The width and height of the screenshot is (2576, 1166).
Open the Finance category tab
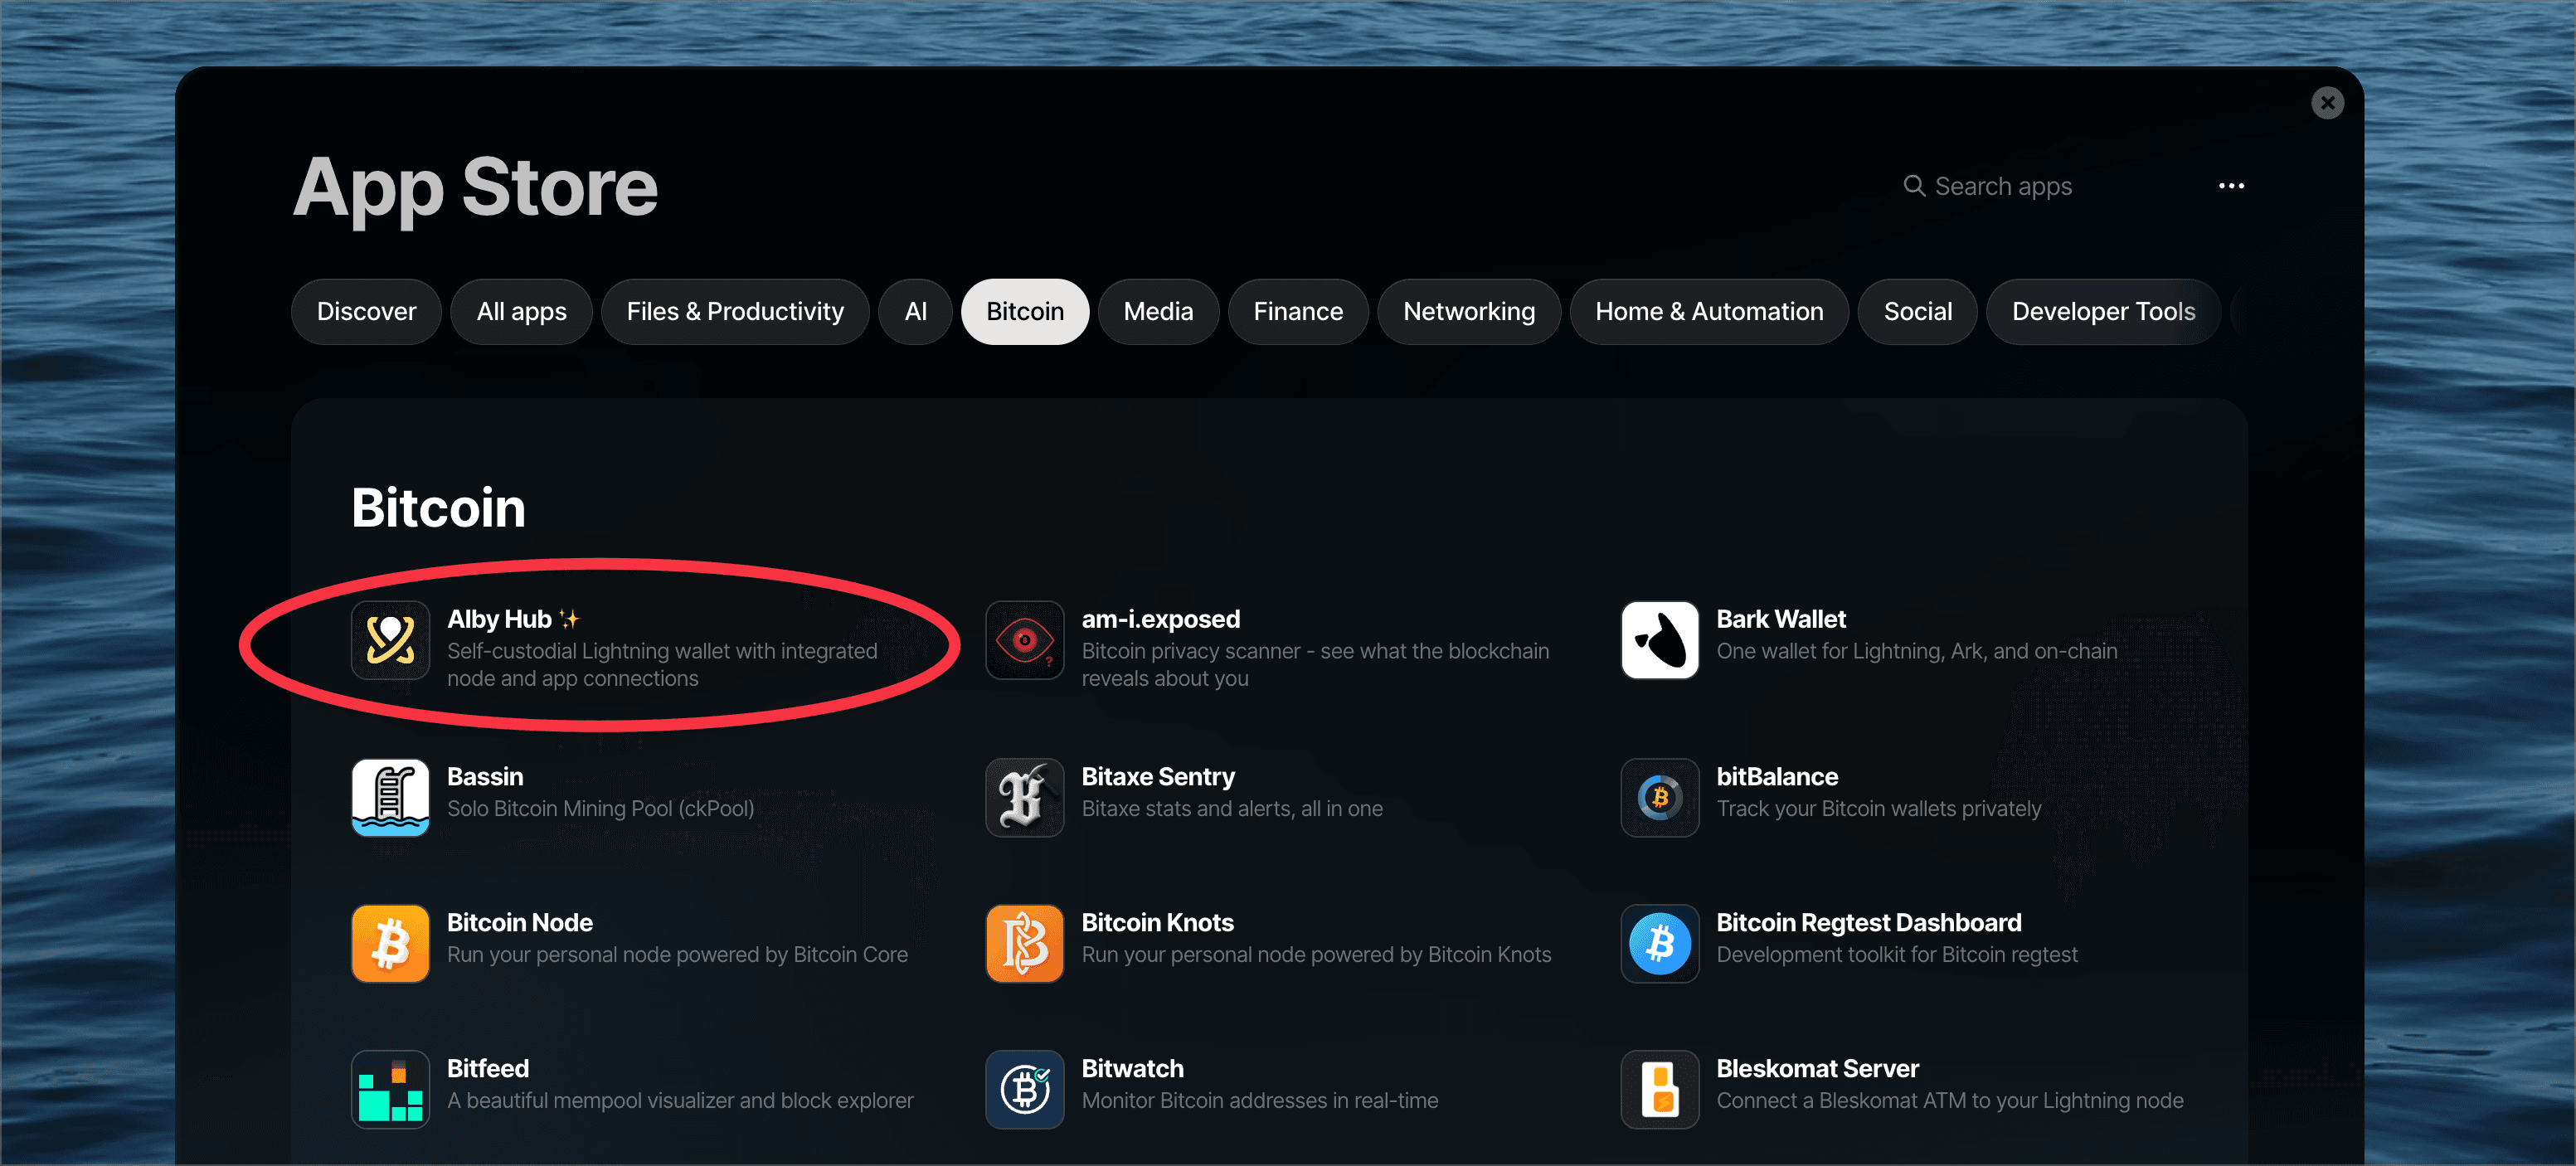point(1298,312)
